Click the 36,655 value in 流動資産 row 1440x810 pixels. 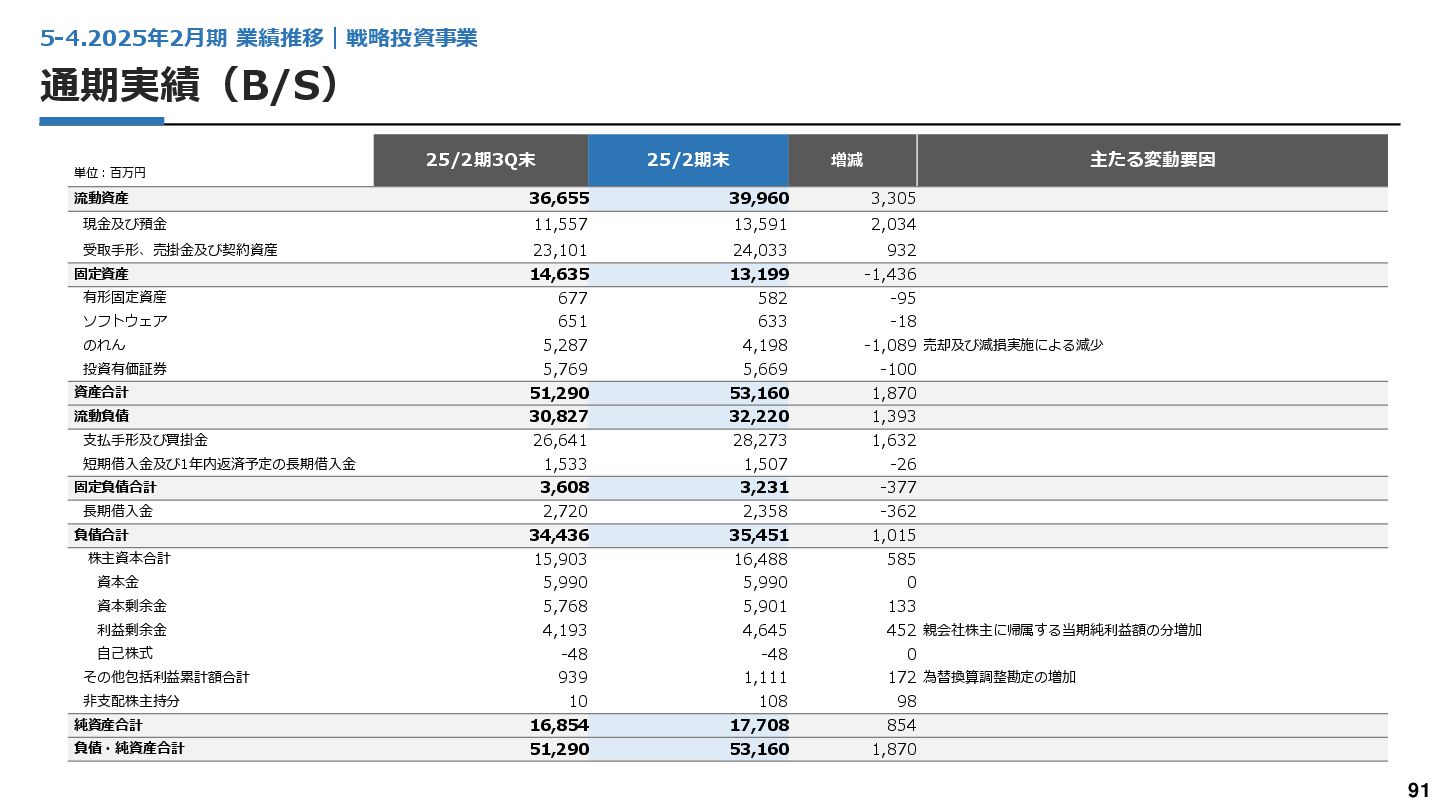(559, 199)
